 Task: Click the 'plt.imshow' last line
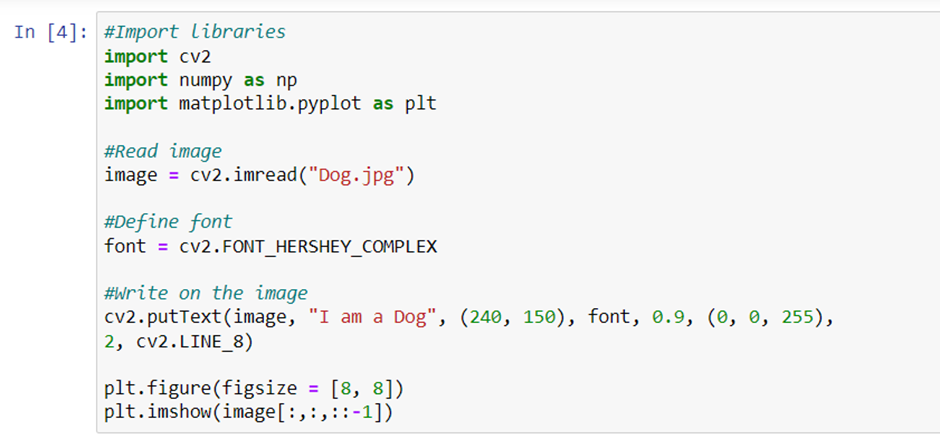248,413
